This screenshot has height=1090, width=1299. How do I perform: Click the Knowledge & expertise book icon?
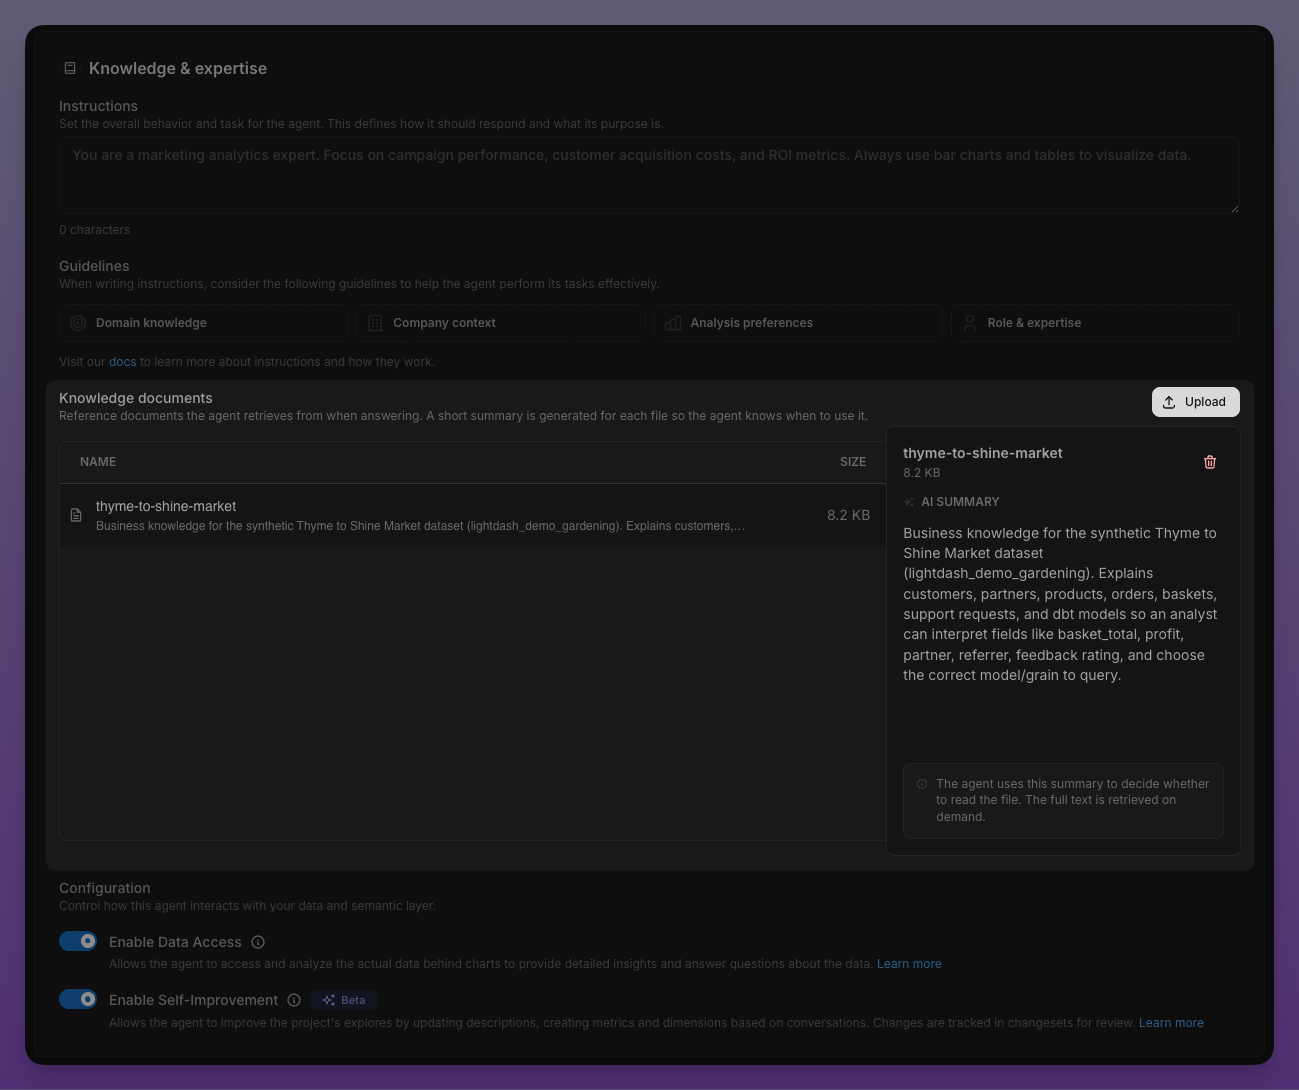(70, 68)
